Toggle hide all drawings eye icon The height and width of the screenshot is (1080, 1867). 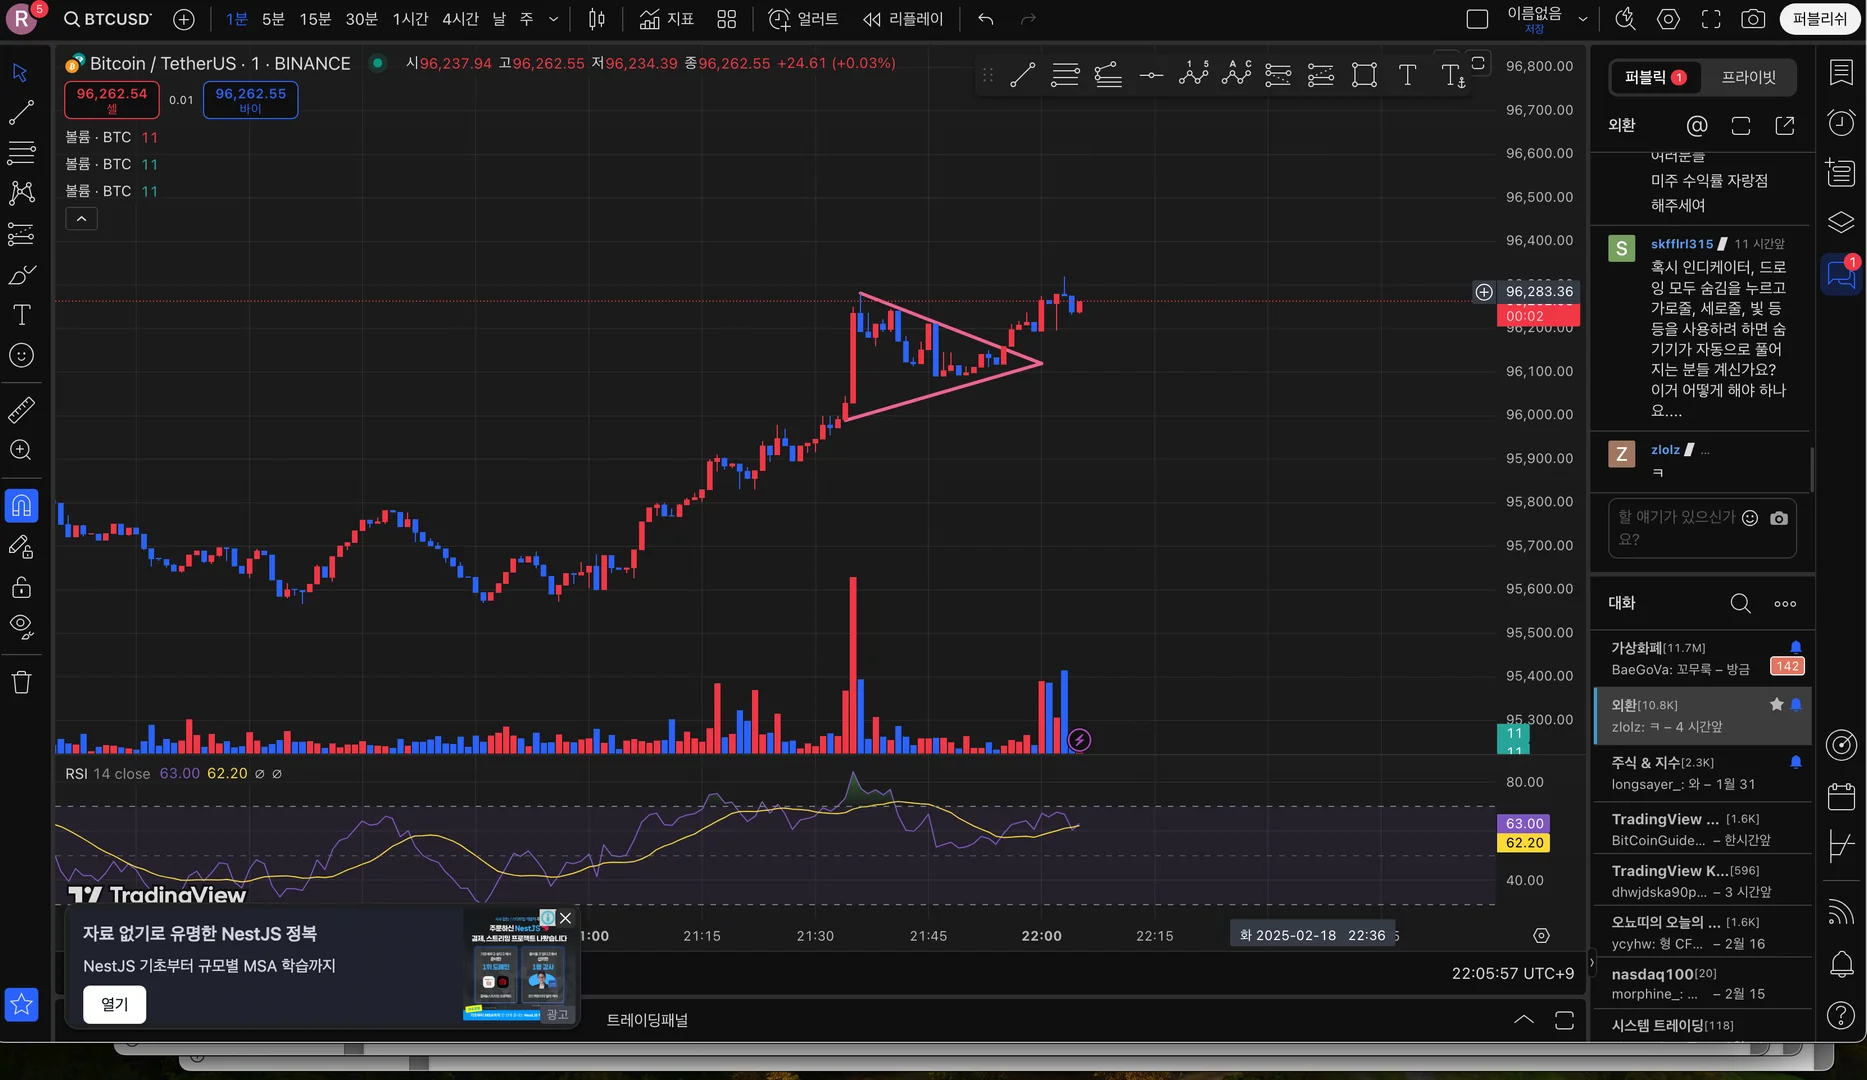(x=21, y=627)
